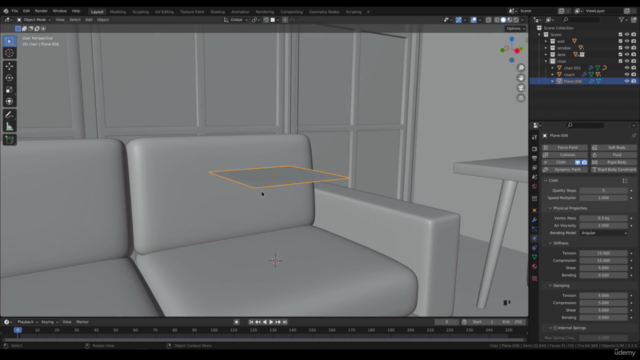The image size is (640, 360).
Task: Choose the Move tool
Action: [9, 66]
